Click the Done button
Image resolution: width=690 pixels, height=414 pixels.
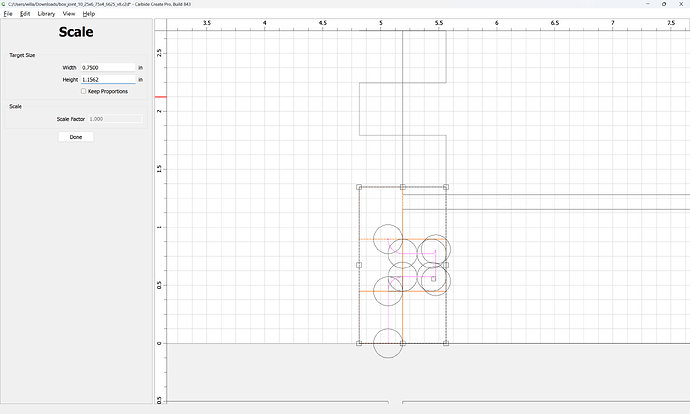click(x=76, y=137)
